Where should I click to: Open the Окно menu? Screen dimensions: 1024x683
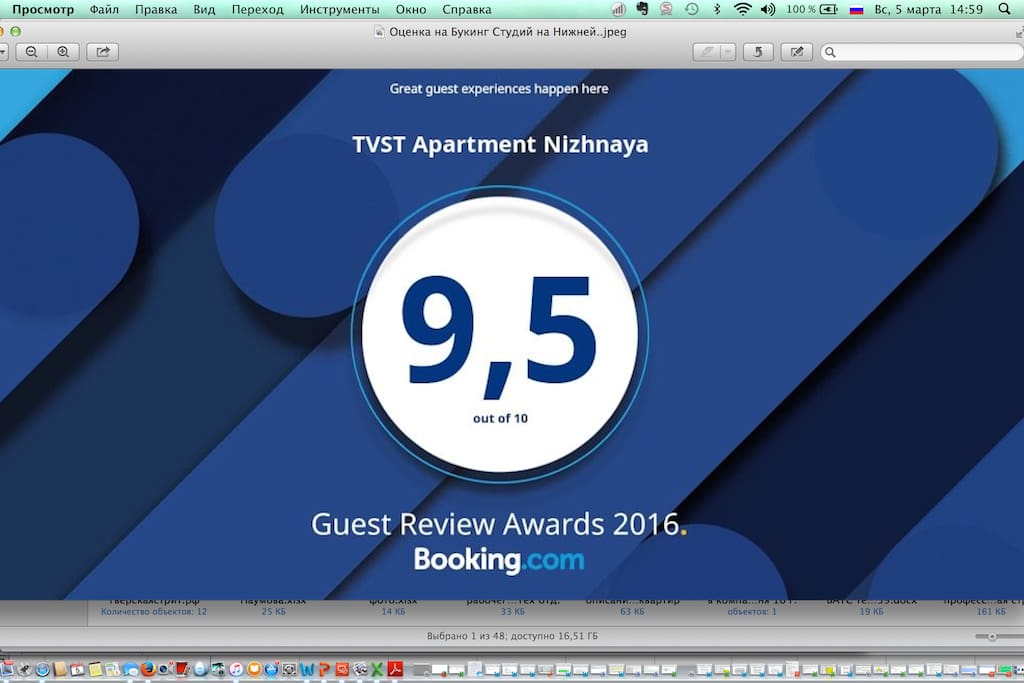pyautogui.click(x=411, y=10)
